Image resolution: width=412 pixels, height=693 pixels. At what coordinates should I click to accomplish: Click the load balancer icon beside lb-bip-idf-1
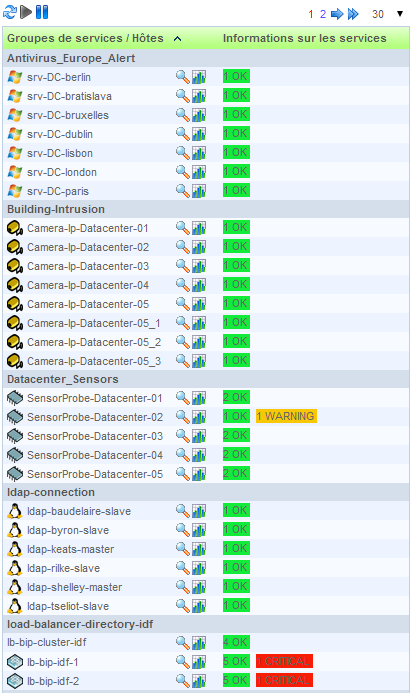coord(15,662)
